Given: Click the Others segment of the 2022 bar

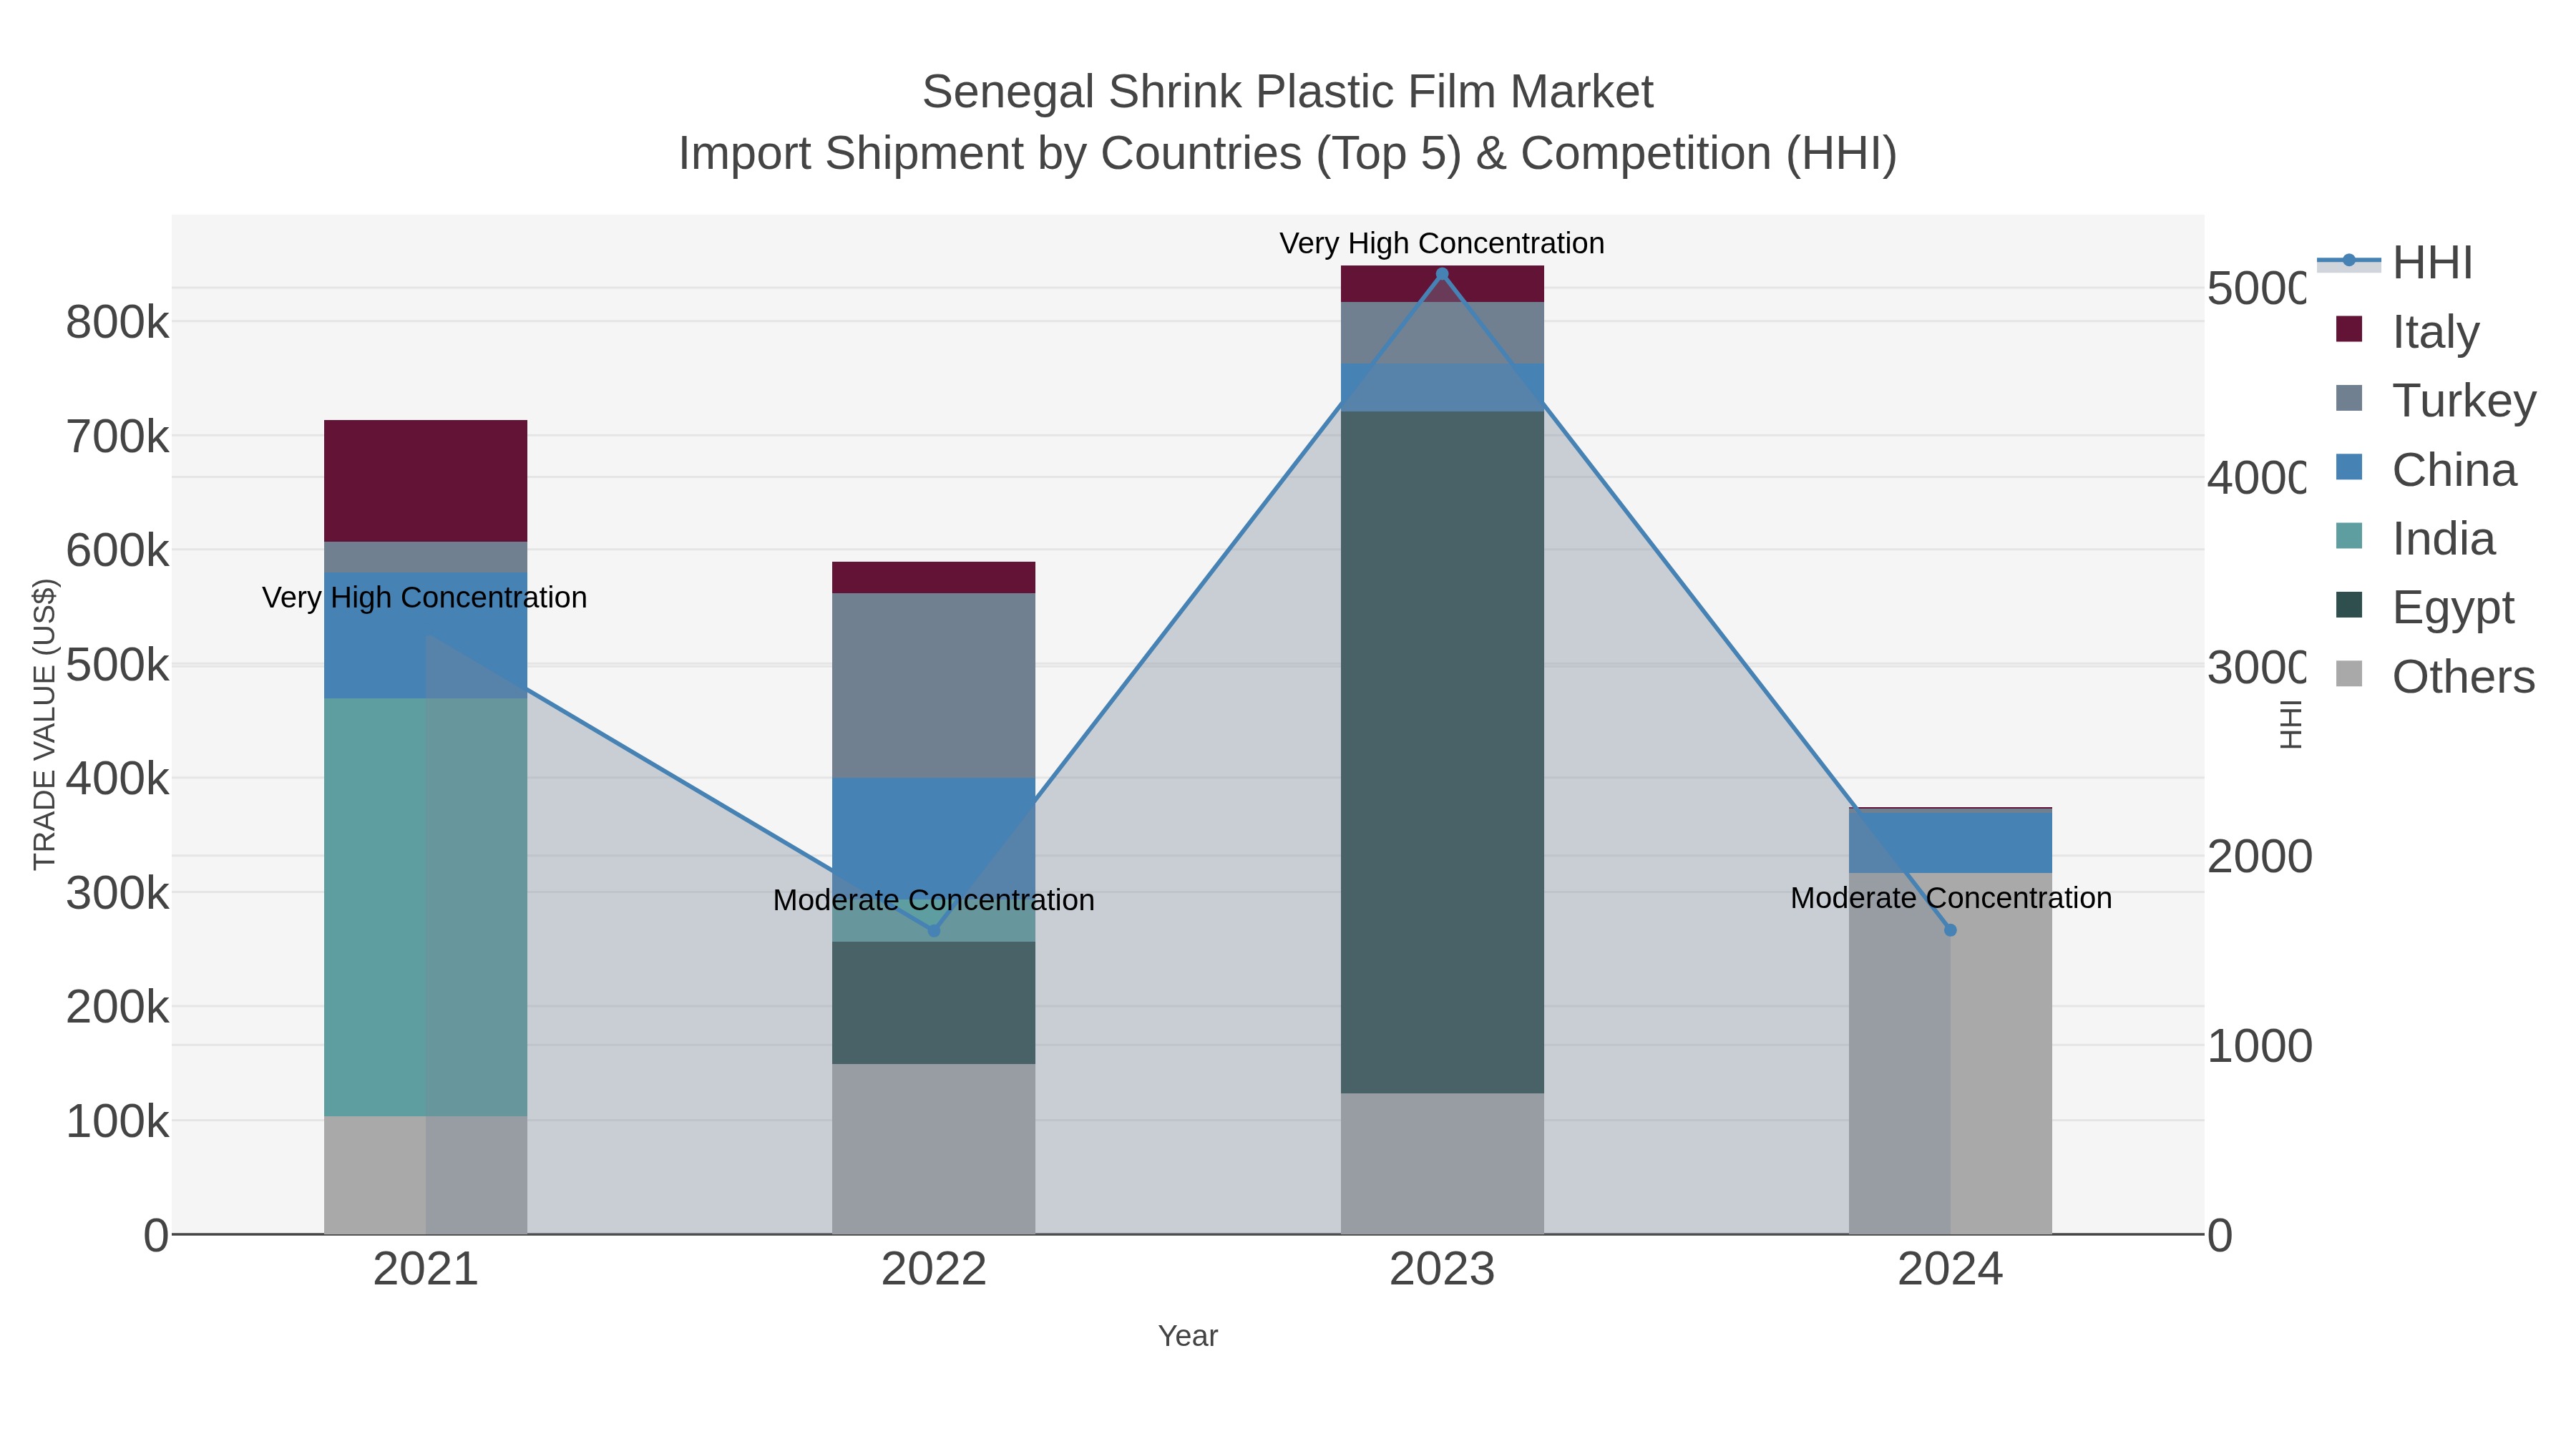Looking at the screenshot, I should pos(934,1149).
